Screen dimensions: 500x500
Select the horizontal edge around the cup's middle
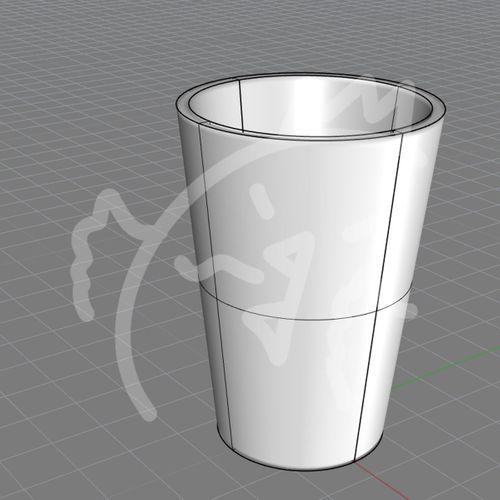tap(300, 317)
